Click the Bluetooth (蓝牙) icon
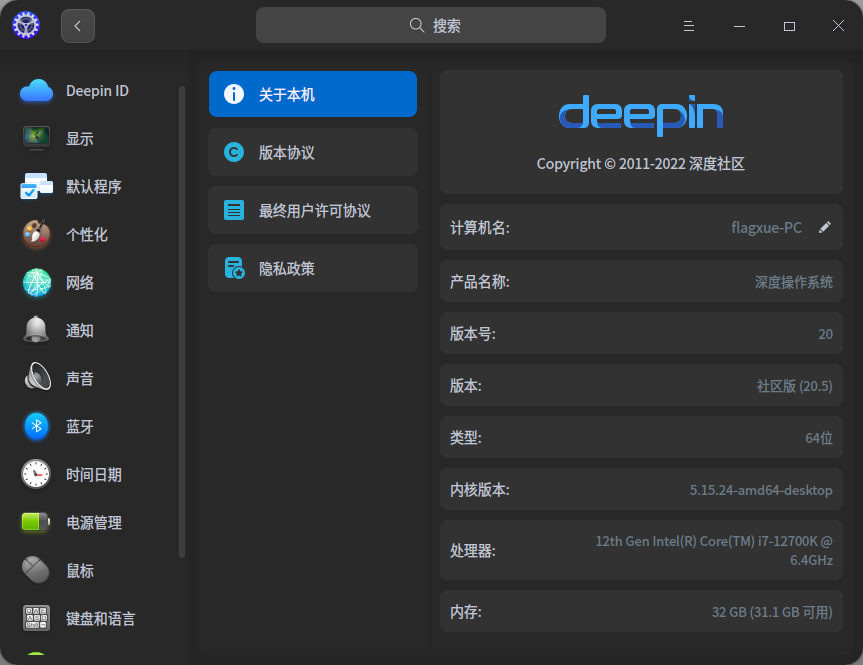The width and height of the screenshot is (863, 665). [x=36, y=426]
